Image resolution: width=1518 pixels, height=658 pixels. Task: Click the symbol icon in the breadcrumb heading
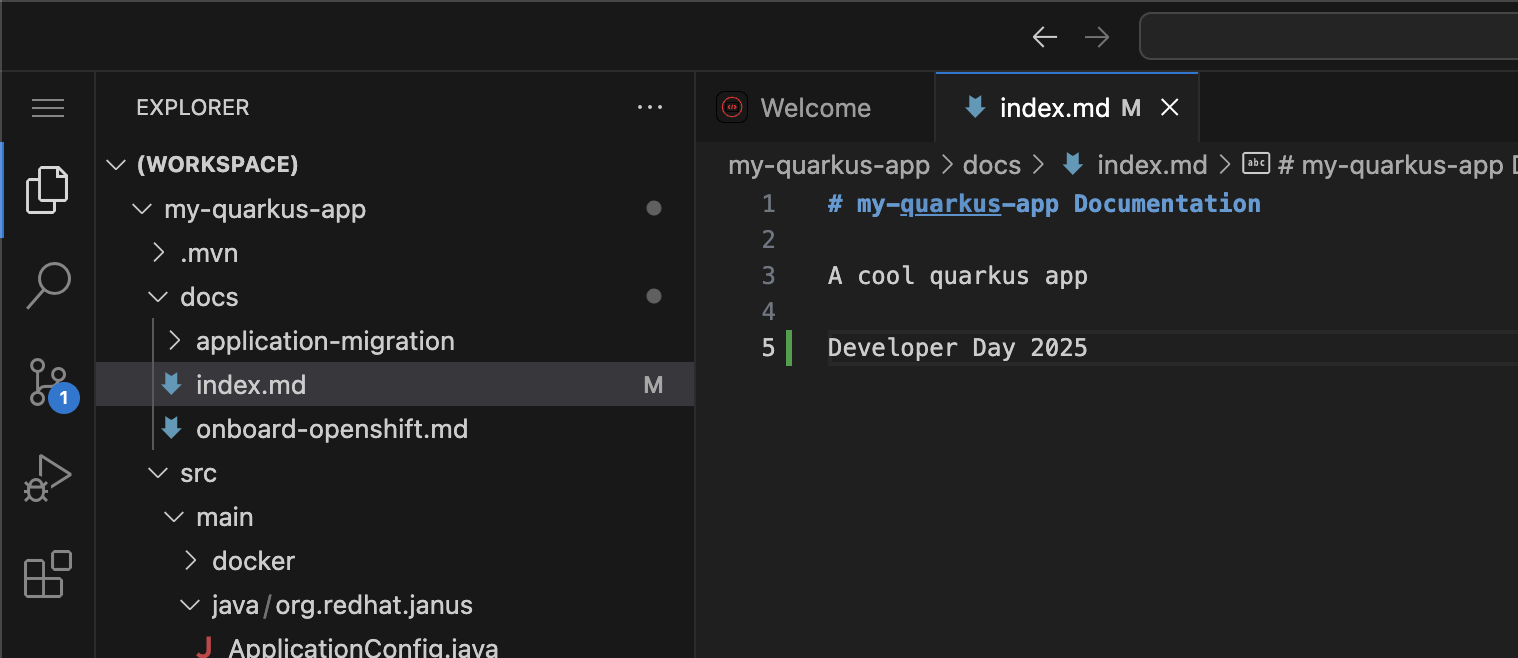pyautogui.click(x=1256, y=164)
